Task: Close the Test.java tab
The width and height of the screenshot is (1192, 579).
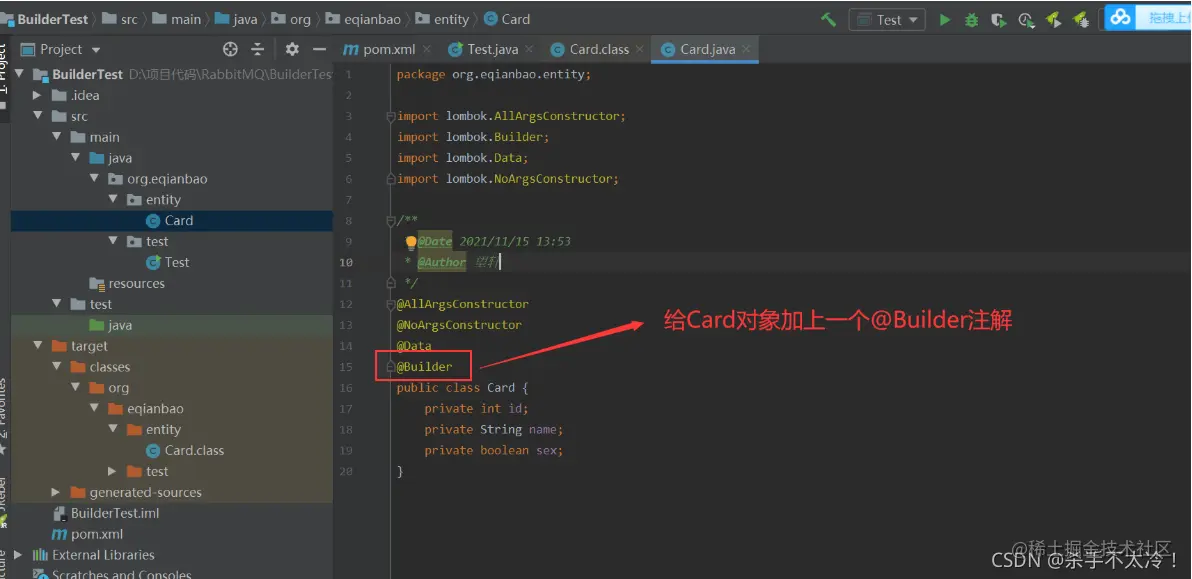Action: point(529,49)
